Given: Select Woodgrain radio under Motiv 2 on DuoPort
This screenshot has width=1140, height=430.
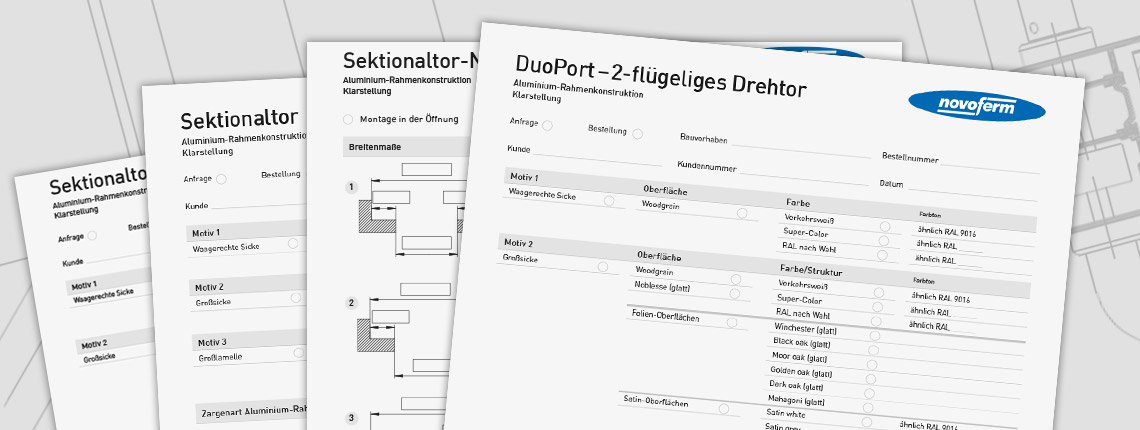Looking at the screenshot, I should point(736,279).
